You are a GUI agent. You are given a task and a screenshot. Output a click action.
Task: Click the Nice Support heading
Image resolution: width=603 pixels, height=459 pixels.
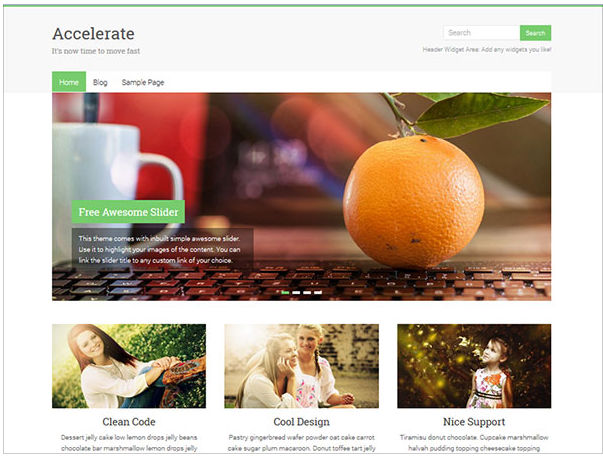click(474, 422)
